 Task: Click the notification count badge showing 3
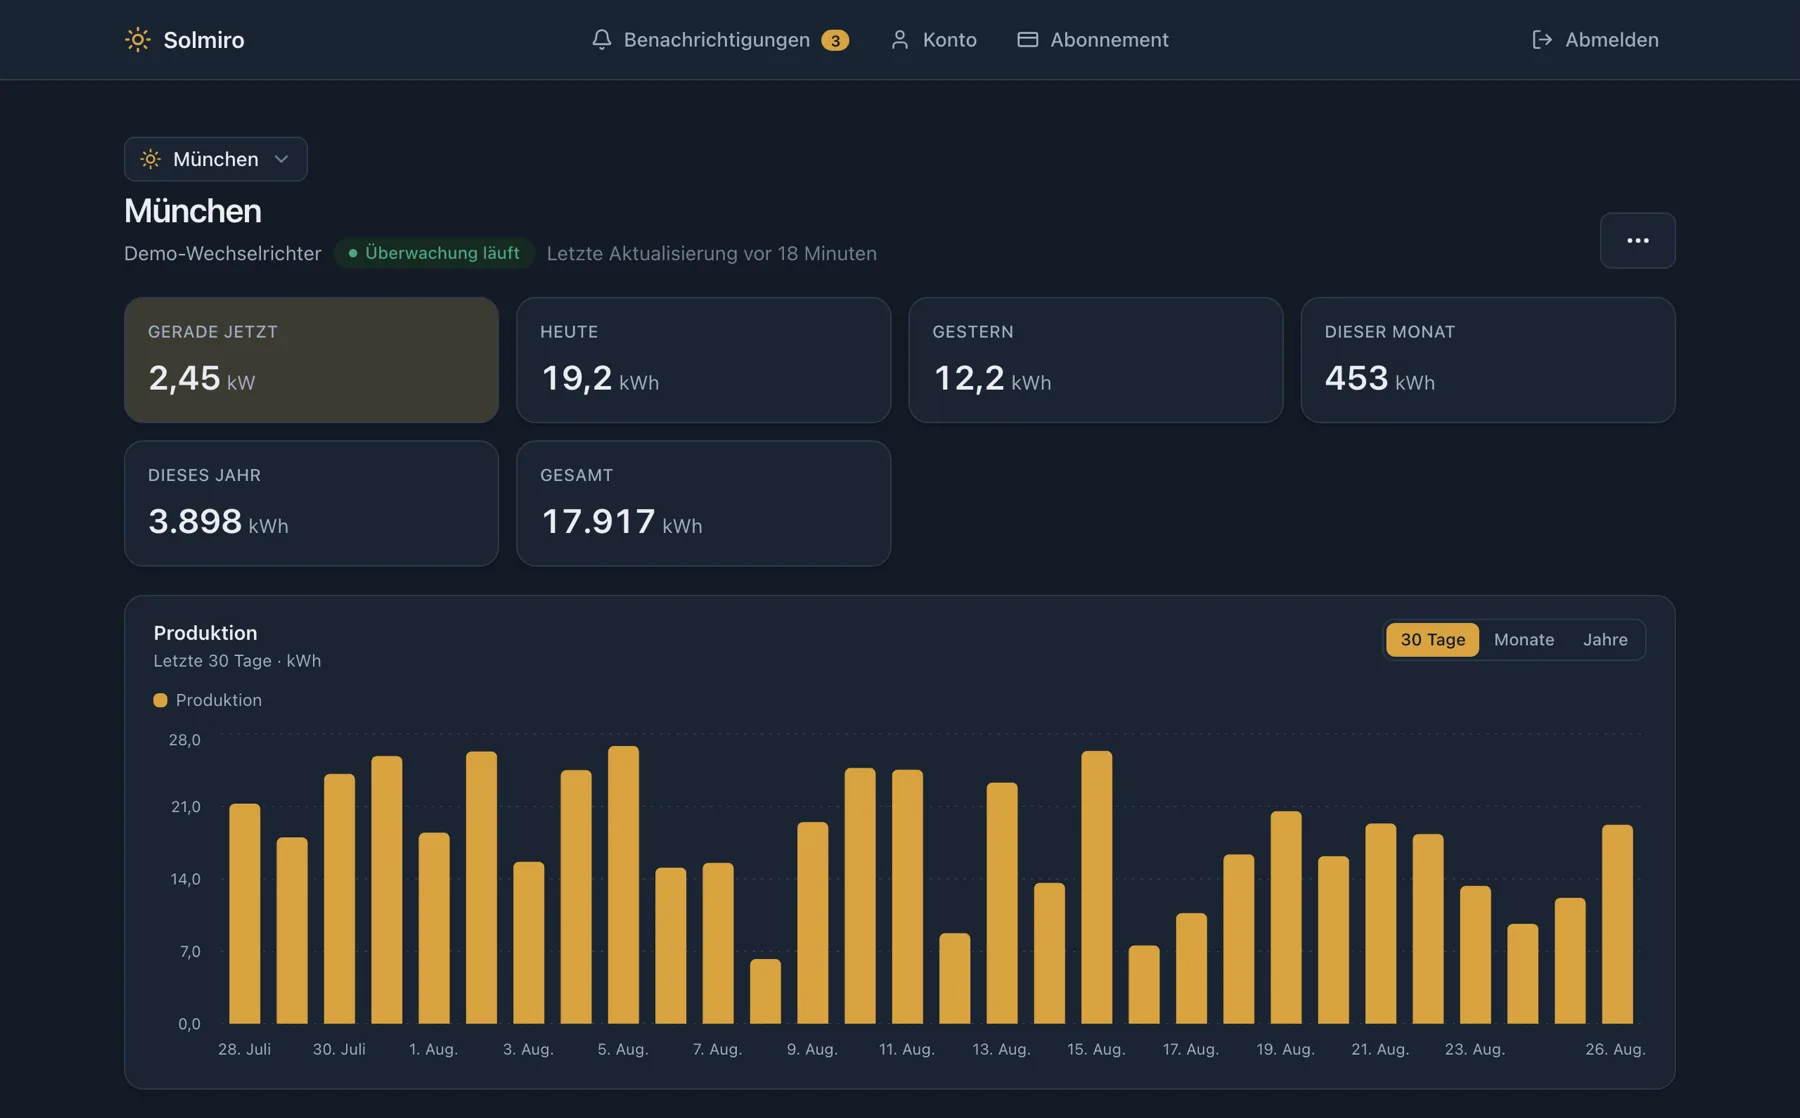pyautogui.click(x=835, y=40)
